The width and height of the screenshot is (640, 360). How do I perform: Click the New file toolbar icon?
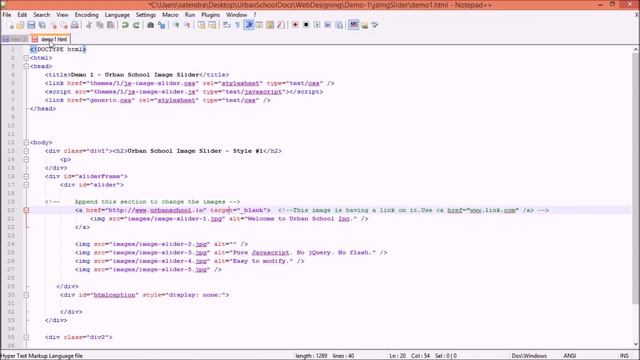click(x=11, y=25)
